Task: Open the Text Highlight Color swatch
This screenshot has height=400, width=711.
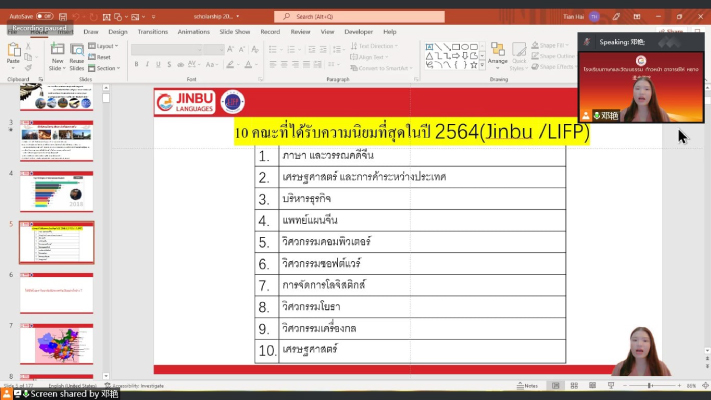Action: coord(230,65)
